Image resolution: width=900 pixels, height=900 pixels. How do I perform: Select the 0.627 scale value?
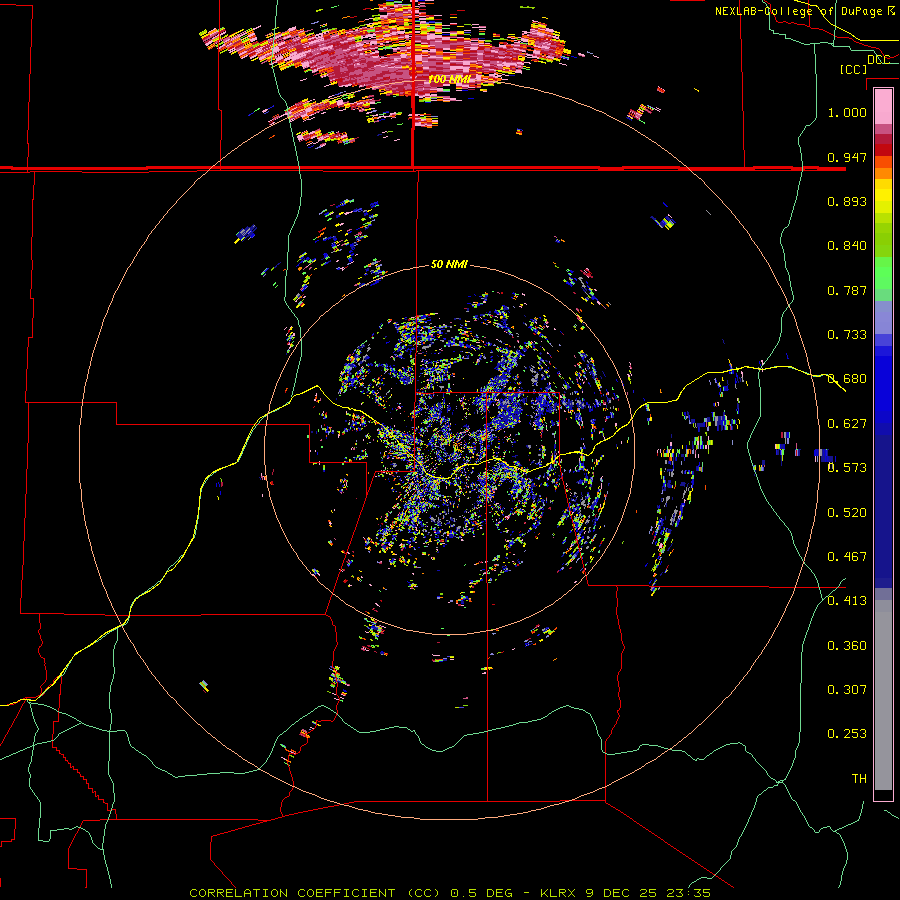click(x=847, y=424)
